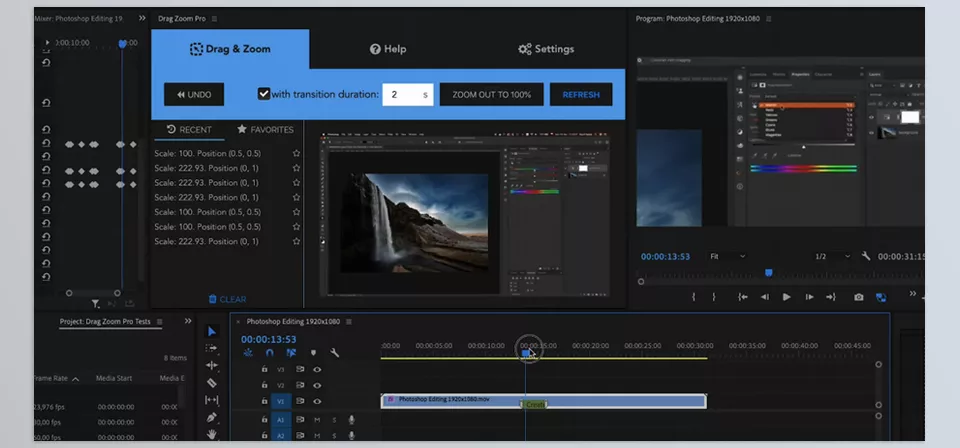
Task: Select the Selection tool arrow
Action: point(212,331)
